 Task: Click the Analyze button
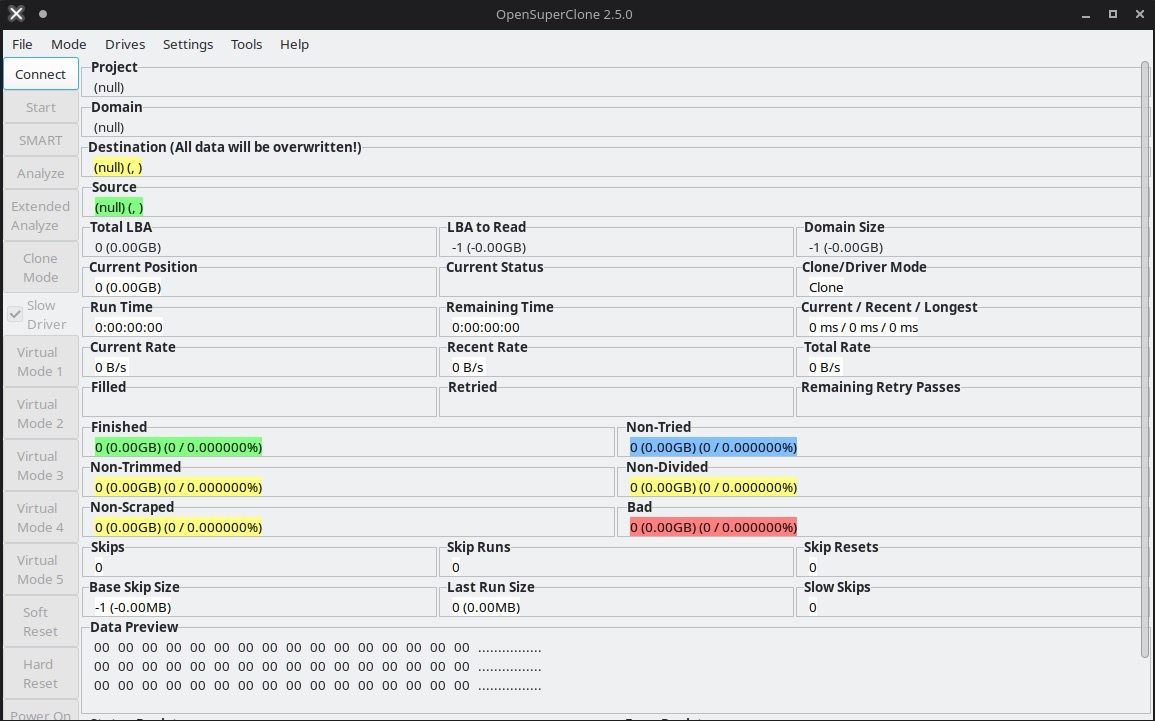[40, 173]
